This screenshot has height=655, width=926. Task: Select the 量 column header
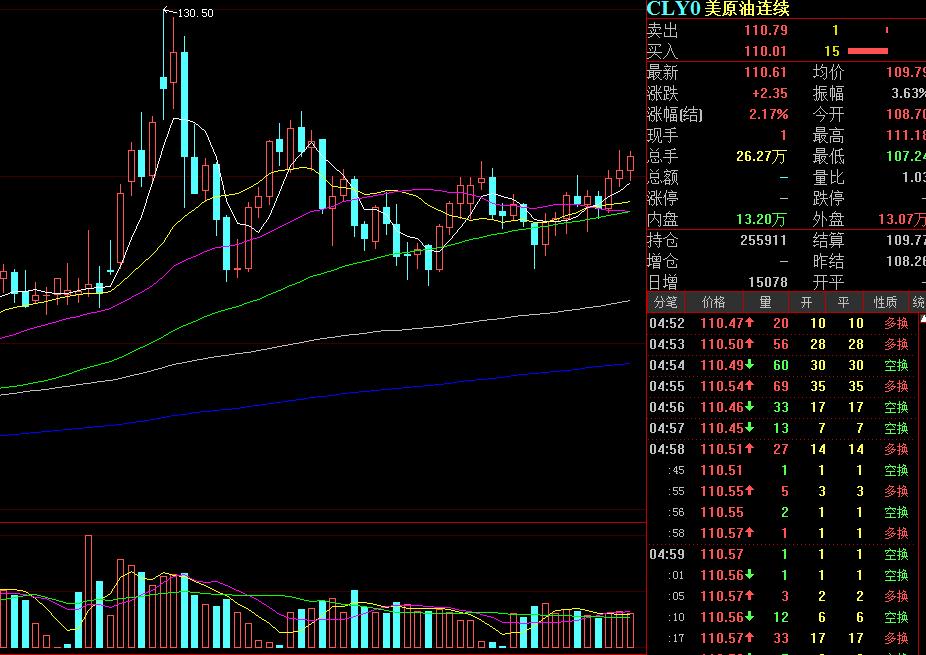tap(766, 302)
